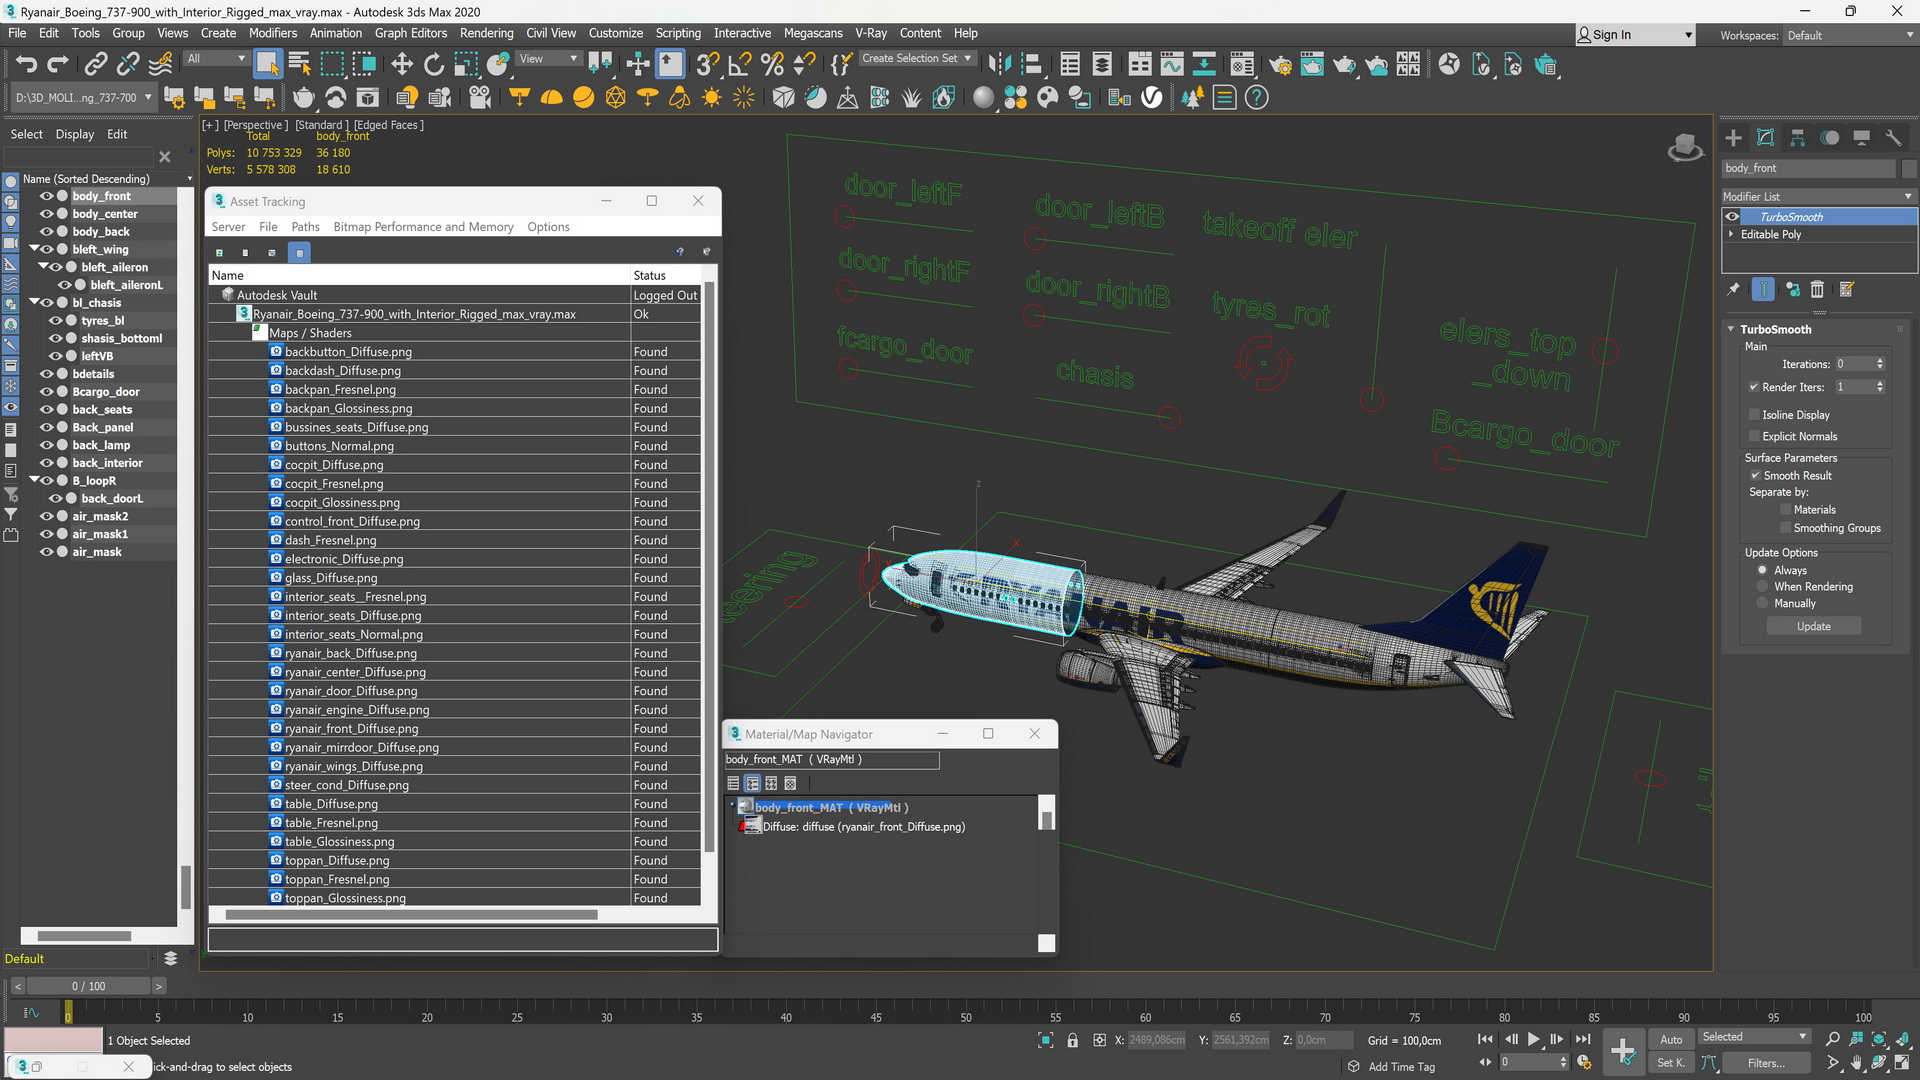Screen dimensions: 1920x1080
Task: Click the Paths tab in Asset Tracking
Action: [x=306, y=227]
